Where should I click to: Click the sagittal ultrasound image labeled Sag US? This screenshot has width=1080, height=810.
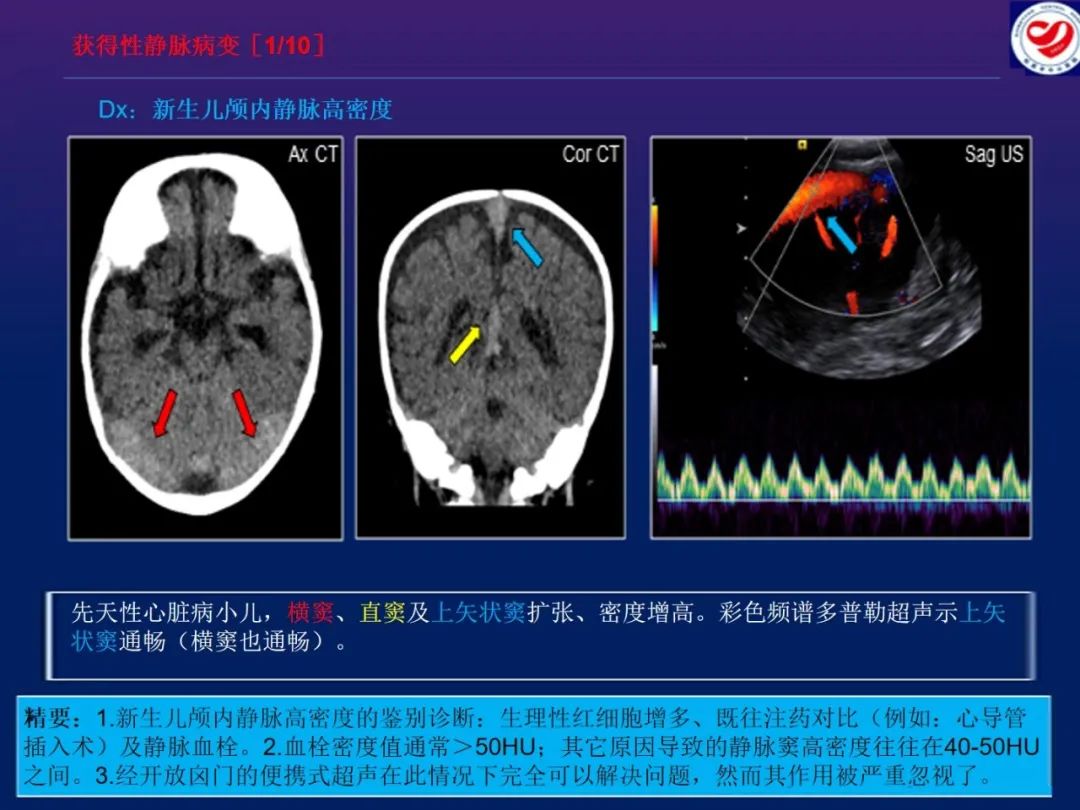coord(841,338)
